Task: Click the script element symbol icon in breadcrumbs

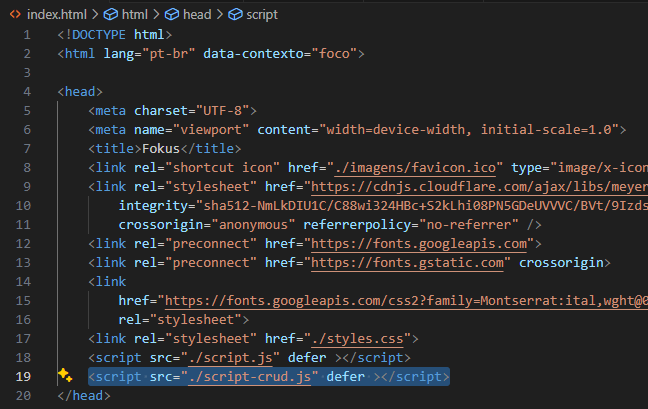Action: (x=236, y=15)
